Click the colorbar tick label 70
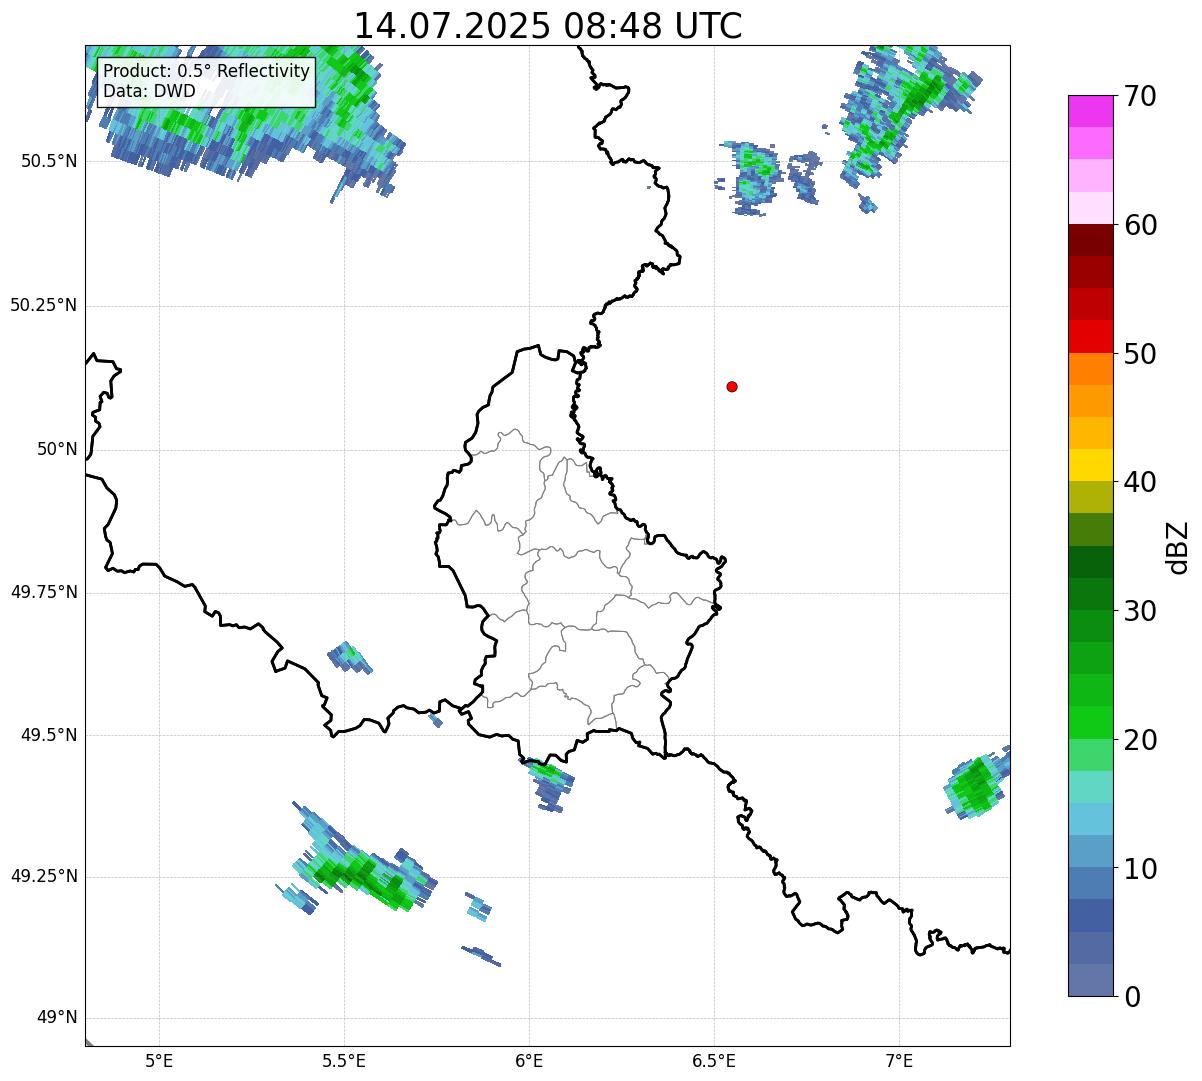1202x1081 pixels. (x=1140, y=96)
